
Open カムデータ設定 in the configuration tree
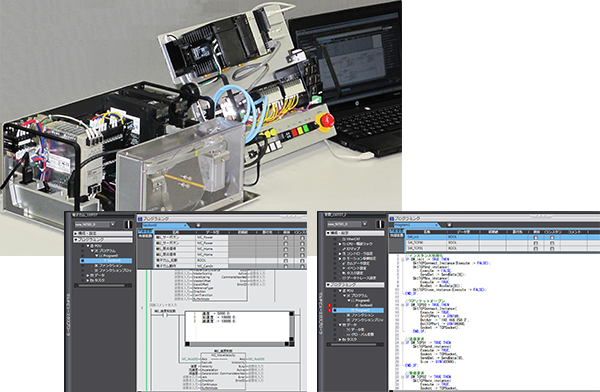[x=355, y=263]
